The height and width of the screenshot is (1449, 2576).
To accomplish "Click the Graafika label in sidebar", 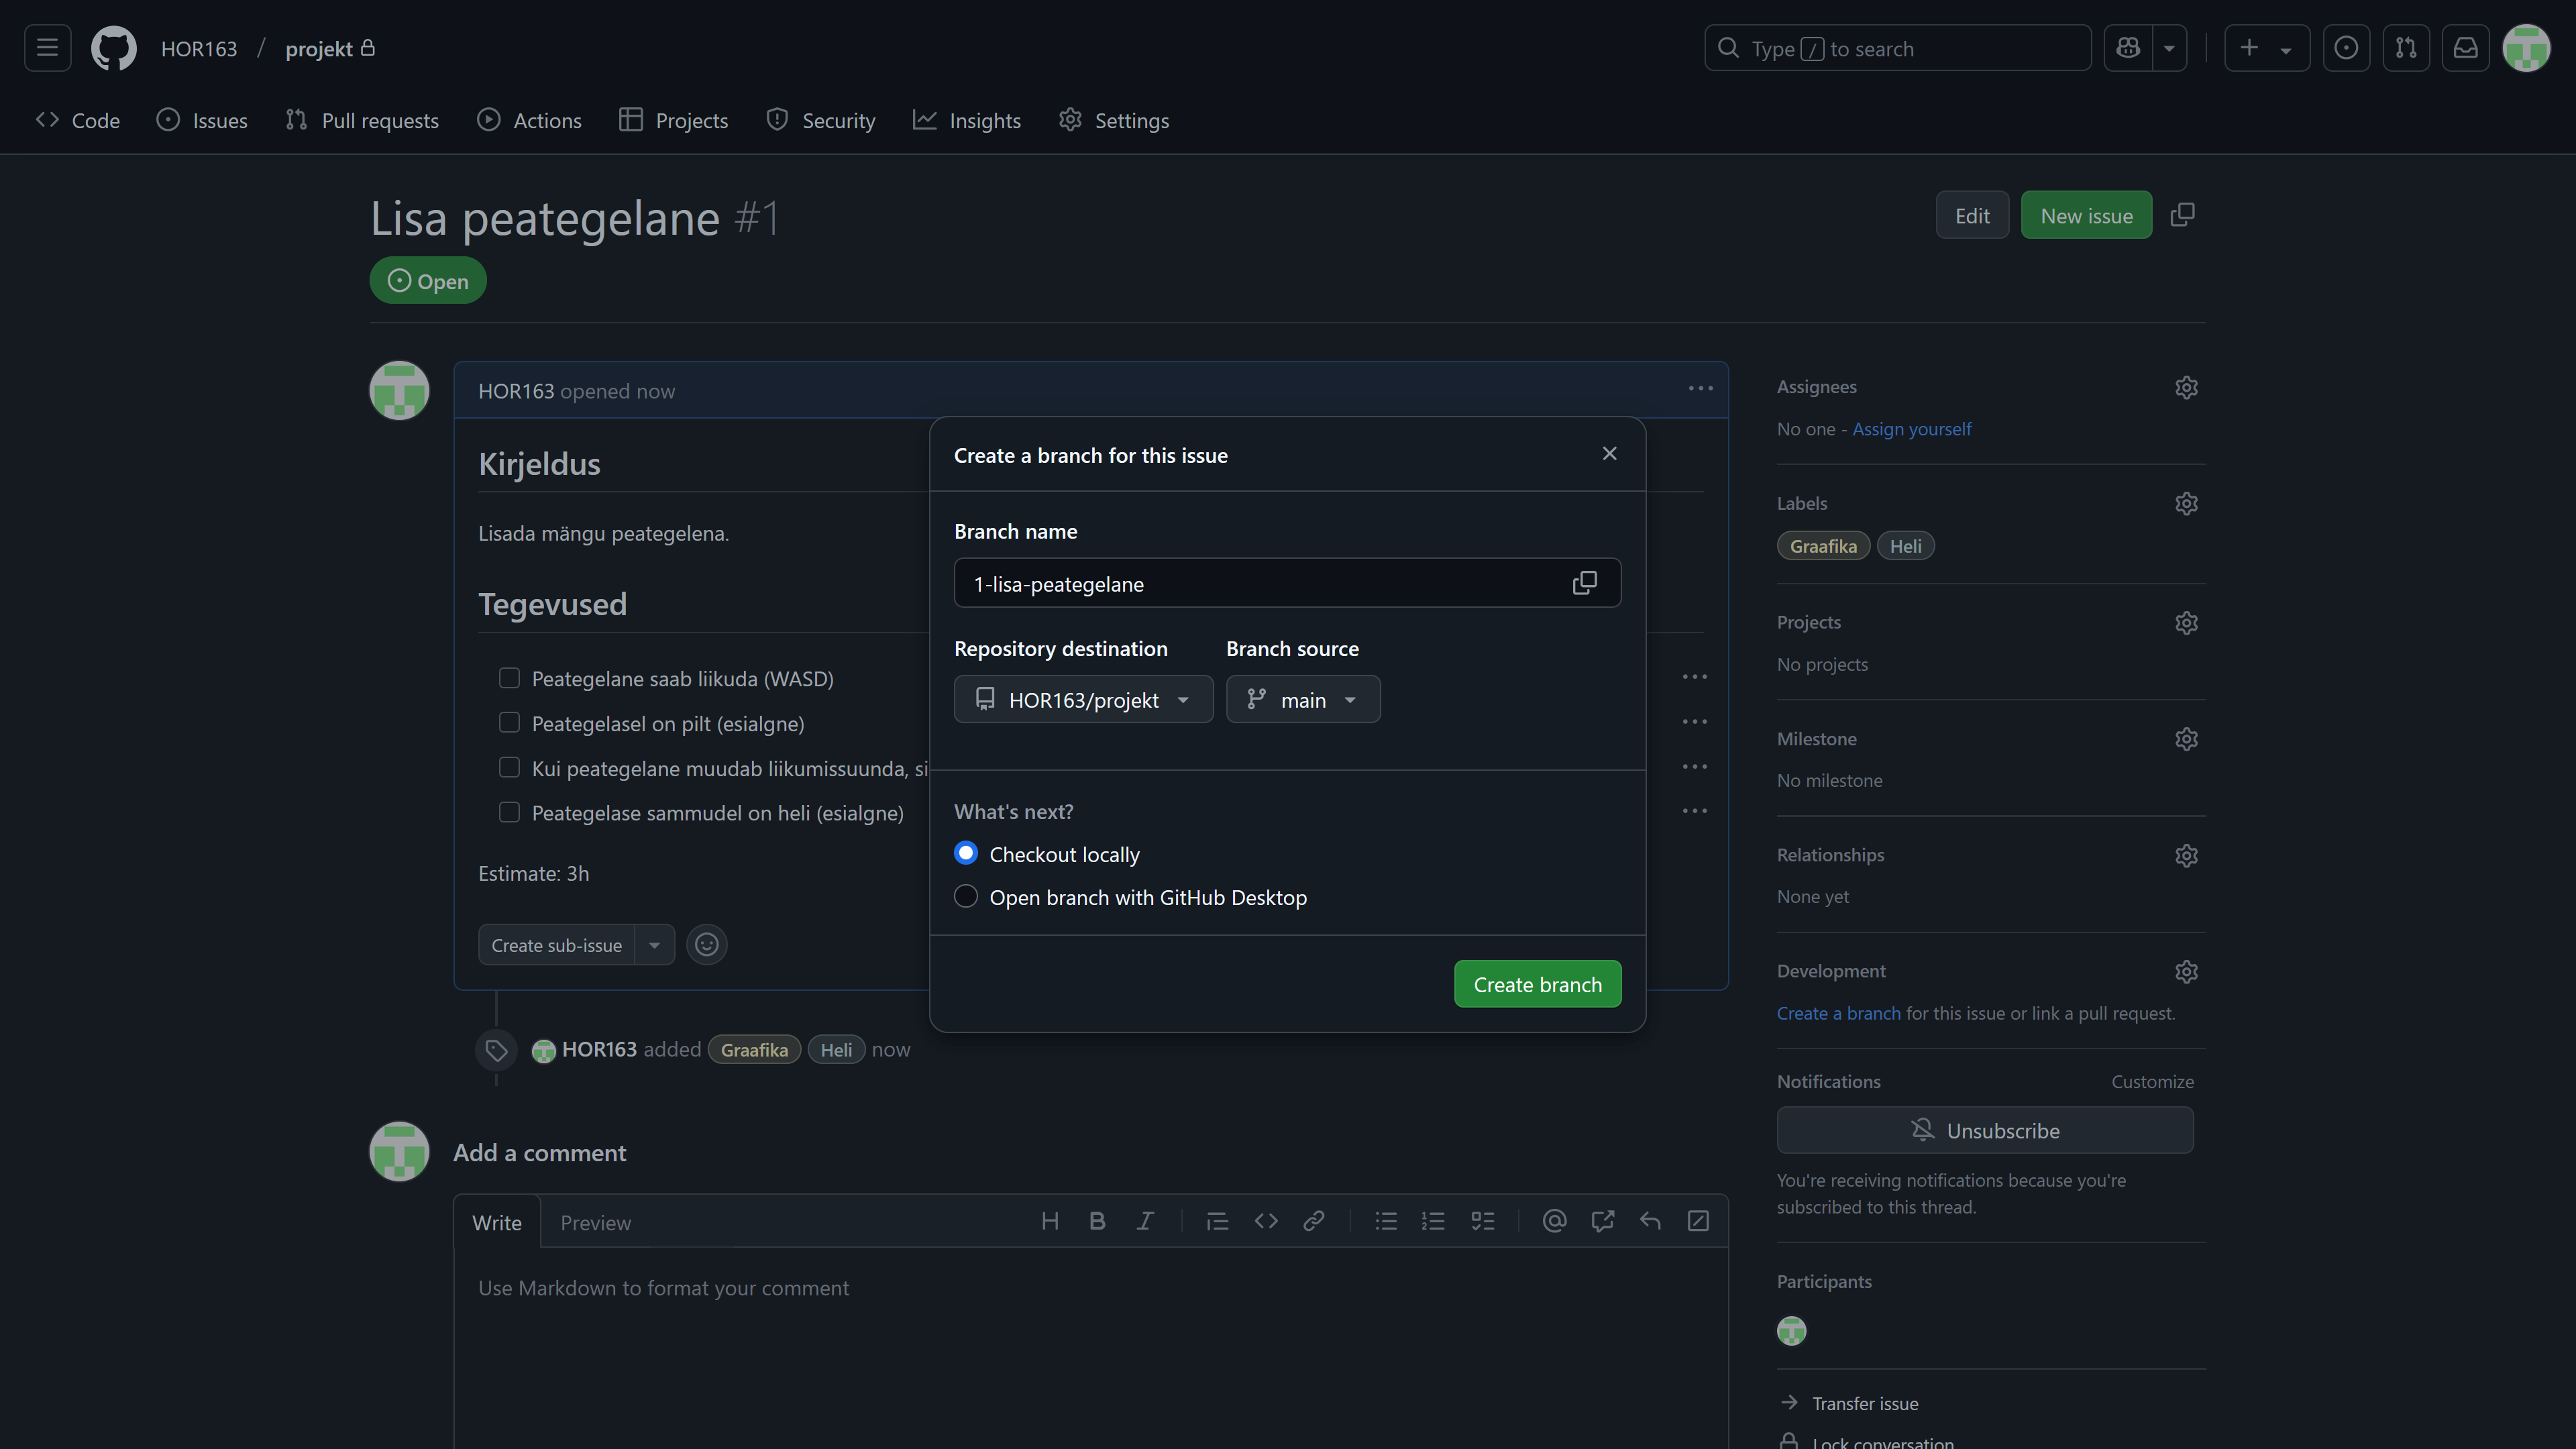I will pos(1823,546).
